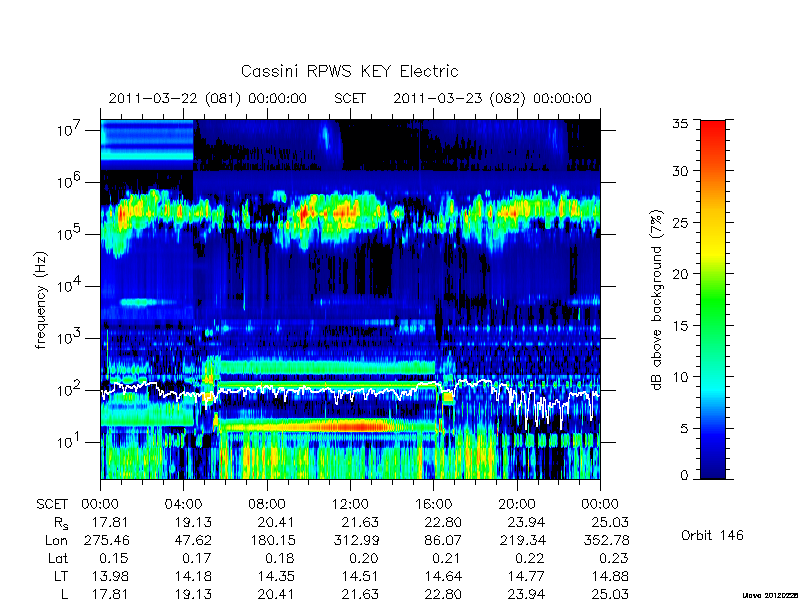
Task: Click the Lon value '219.34'
Action: coord(523,540)
